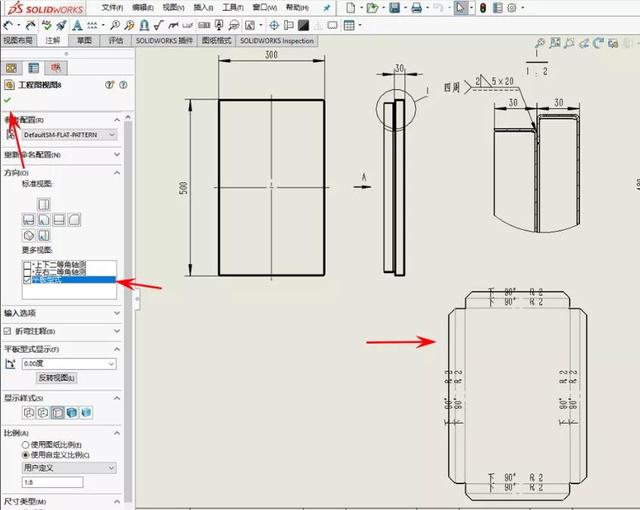Click the Format Painter icon
This screenshot has width=640, height=510.
click(62, 25)
